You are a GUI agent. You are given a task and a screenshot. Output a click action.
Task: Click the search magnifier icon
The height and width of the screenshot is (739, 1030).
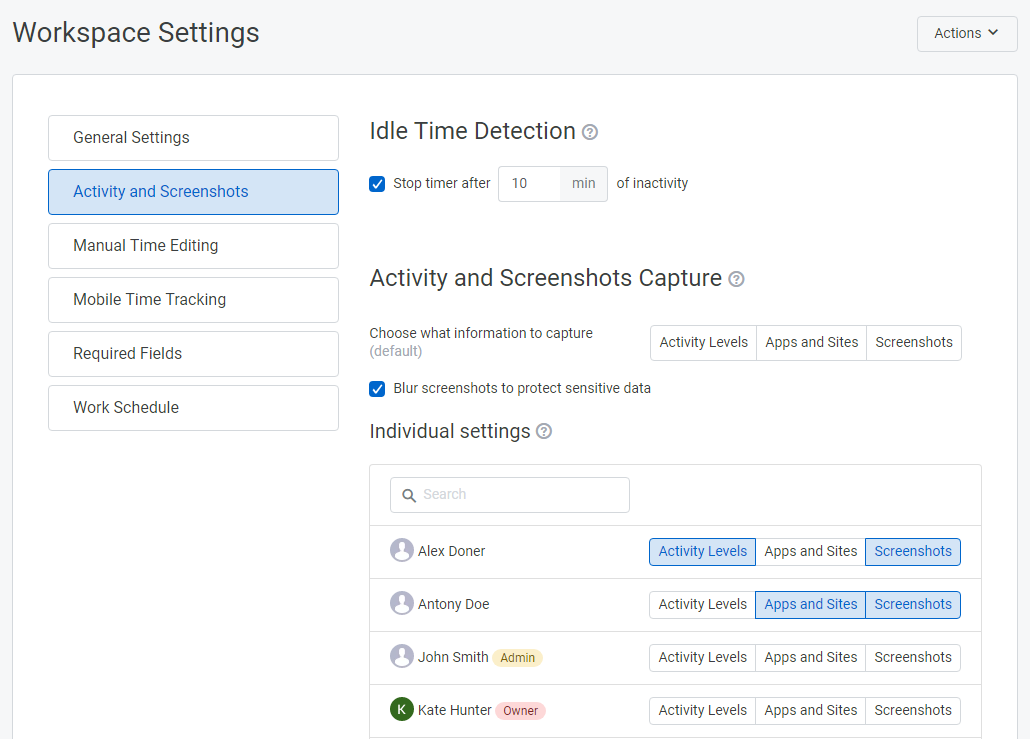point(409,495)
